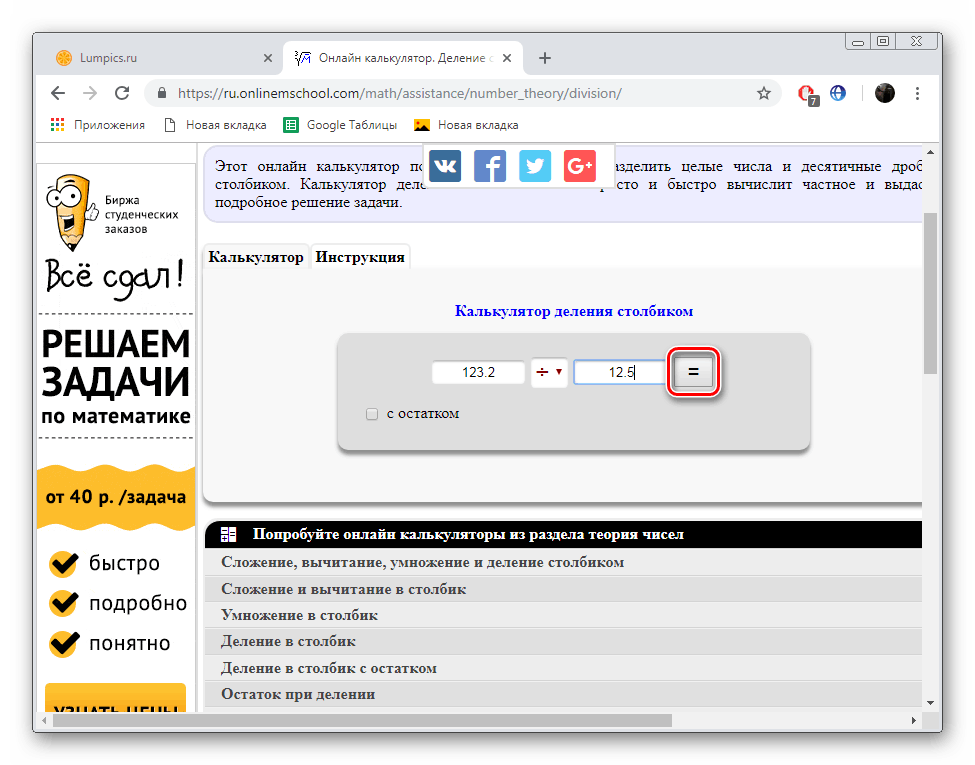Open first Новая вкладка bookmark
The height and width of the screenshot is (765, 975).
tap(215, 125)
